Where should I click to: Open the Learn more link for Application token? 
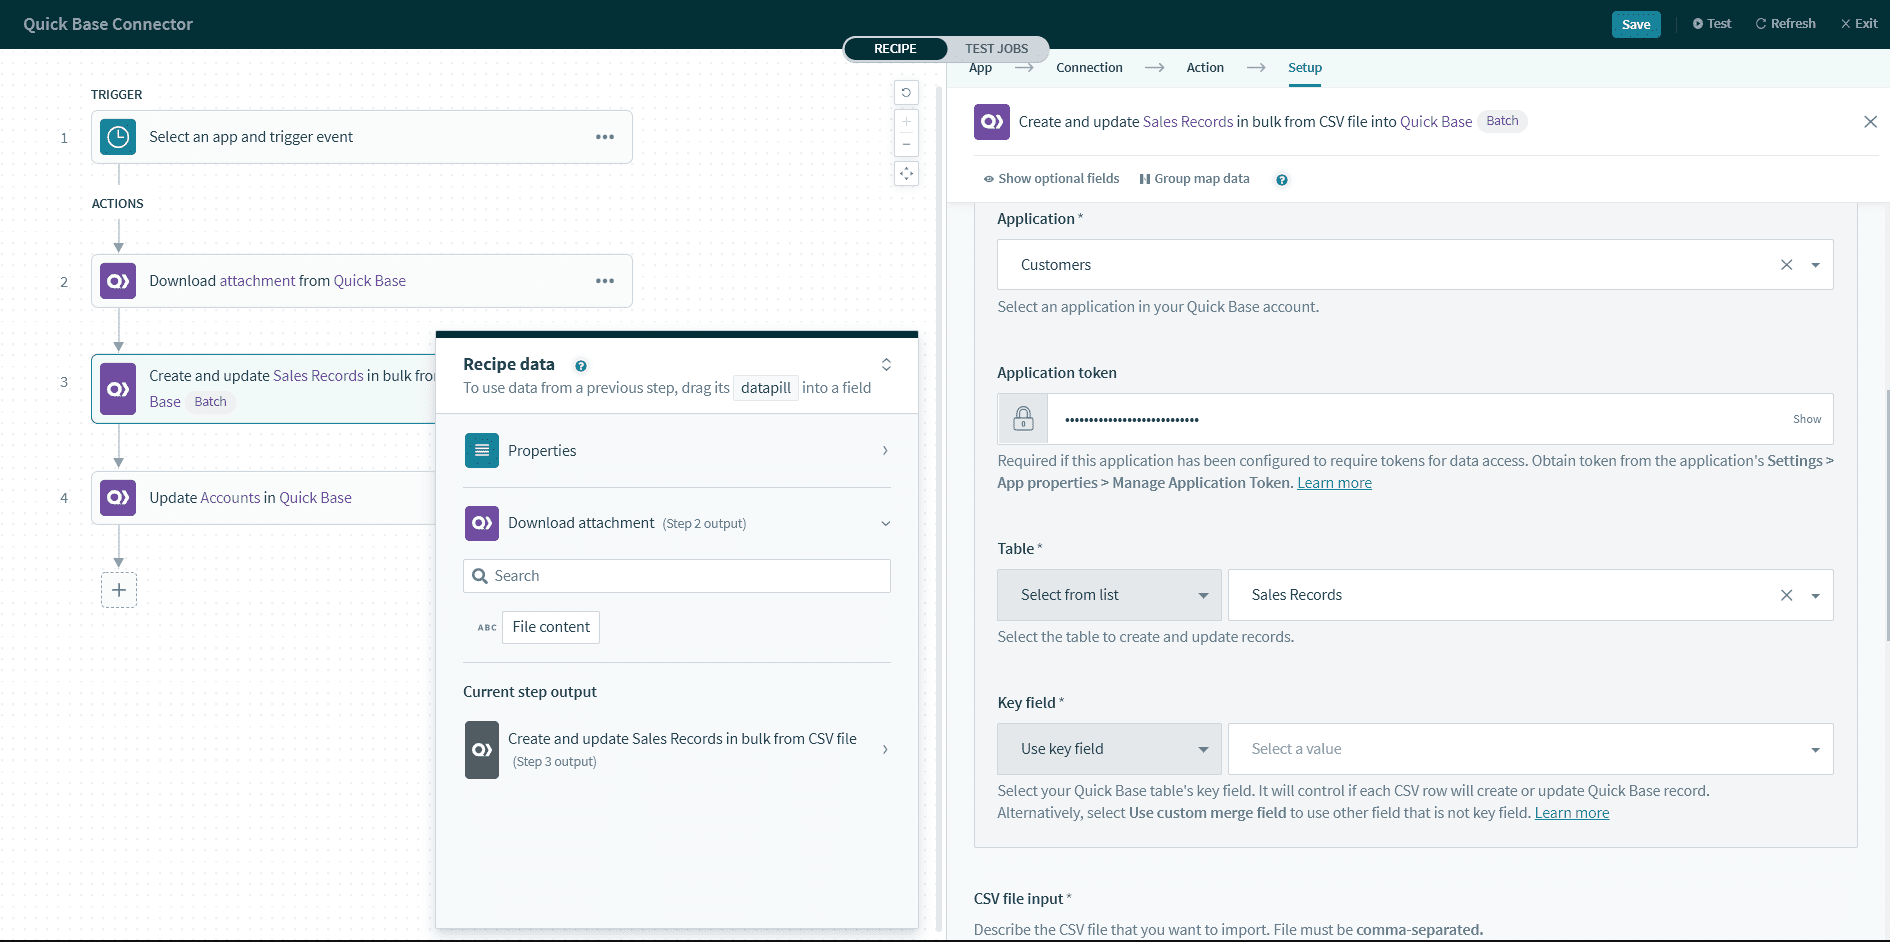(x=1334, y=483)
